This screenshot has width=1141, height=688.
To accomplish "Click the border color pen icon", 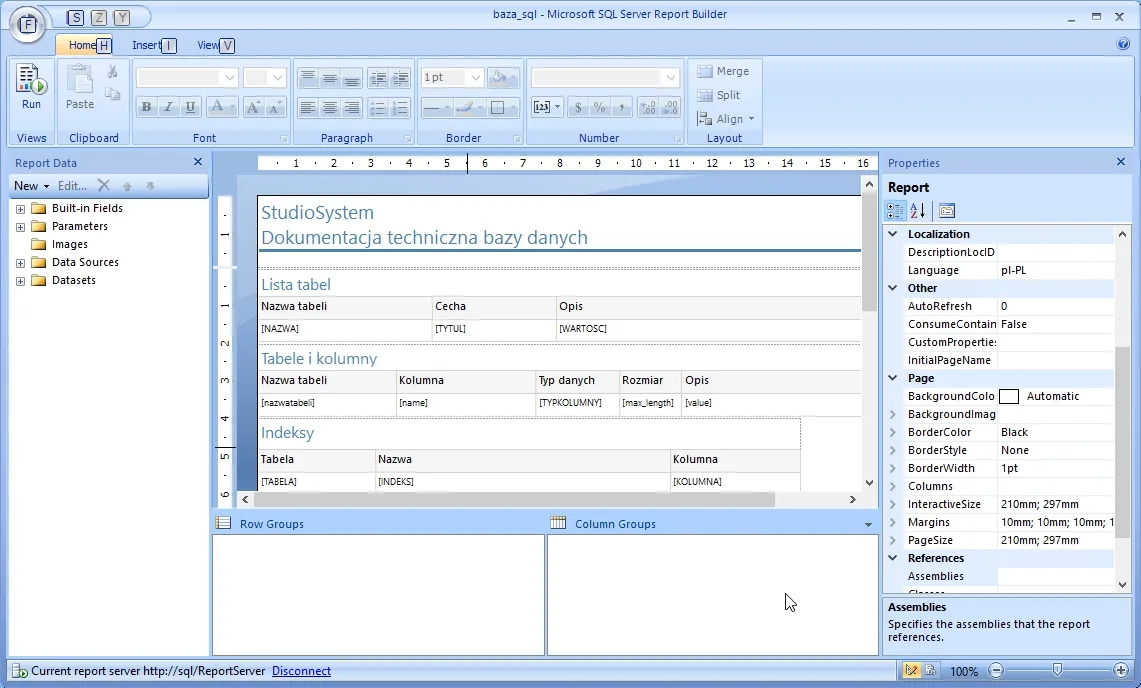I will (466, 108).
